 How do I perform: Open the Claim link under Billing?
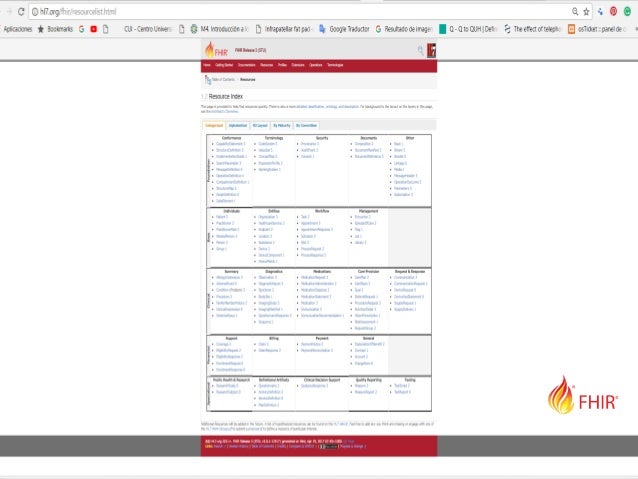tap(263, 344)
